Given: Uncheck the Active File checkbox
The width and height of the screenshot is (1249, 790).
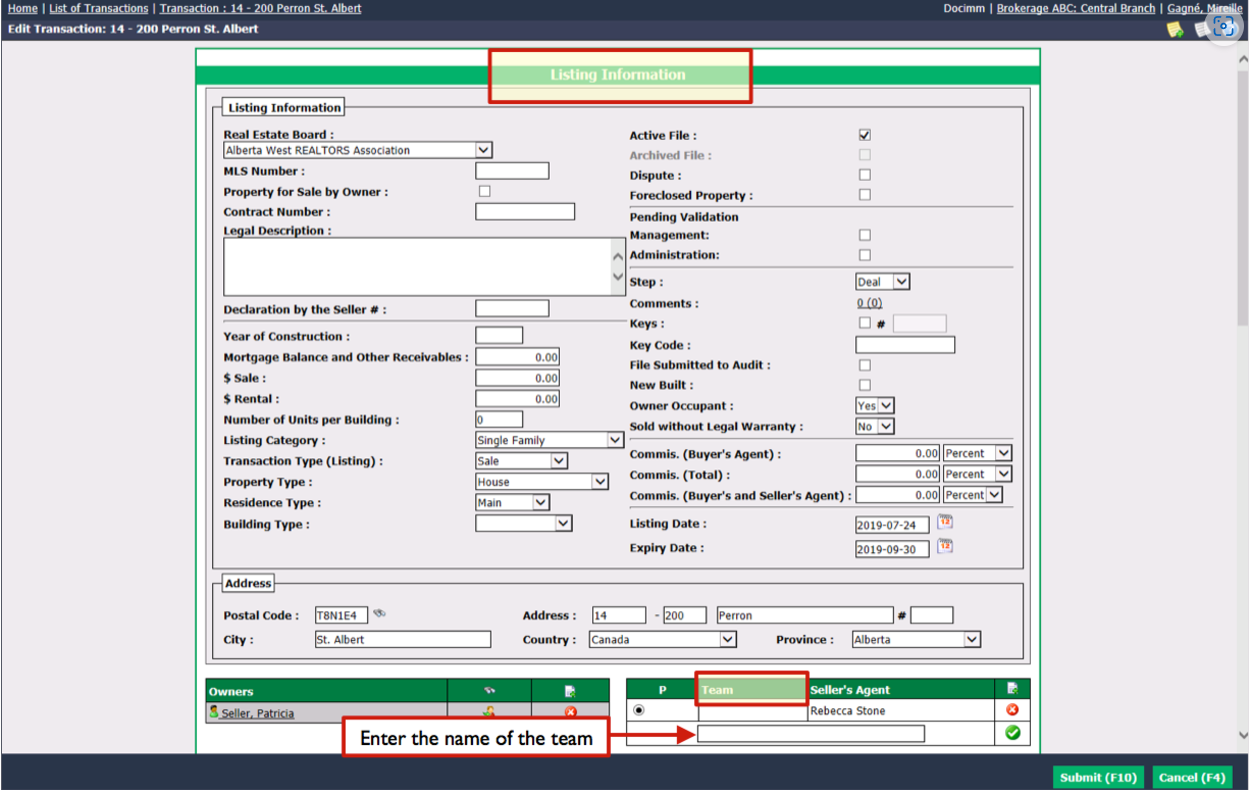Looking at the screenshot, I should [x=865, y=135].
